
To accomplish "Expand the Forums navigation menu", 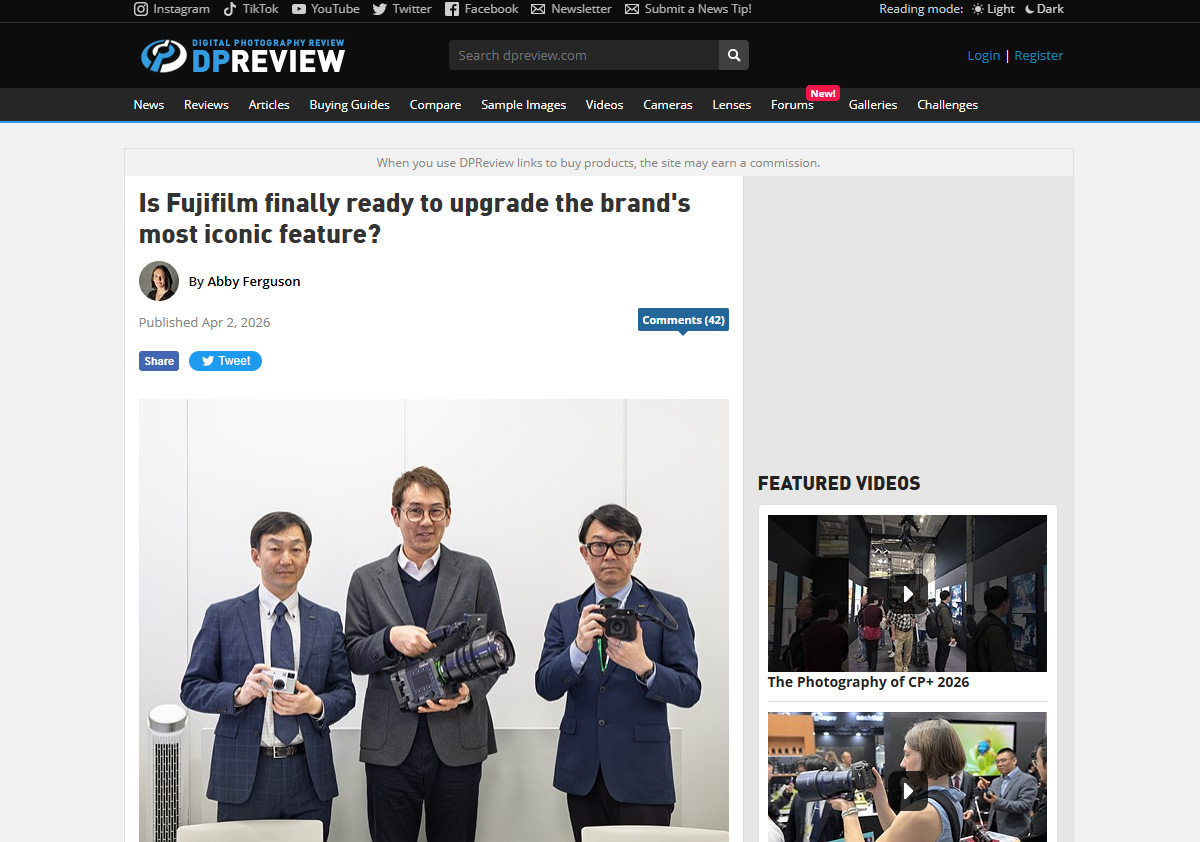I will click(x=792, y=105).
